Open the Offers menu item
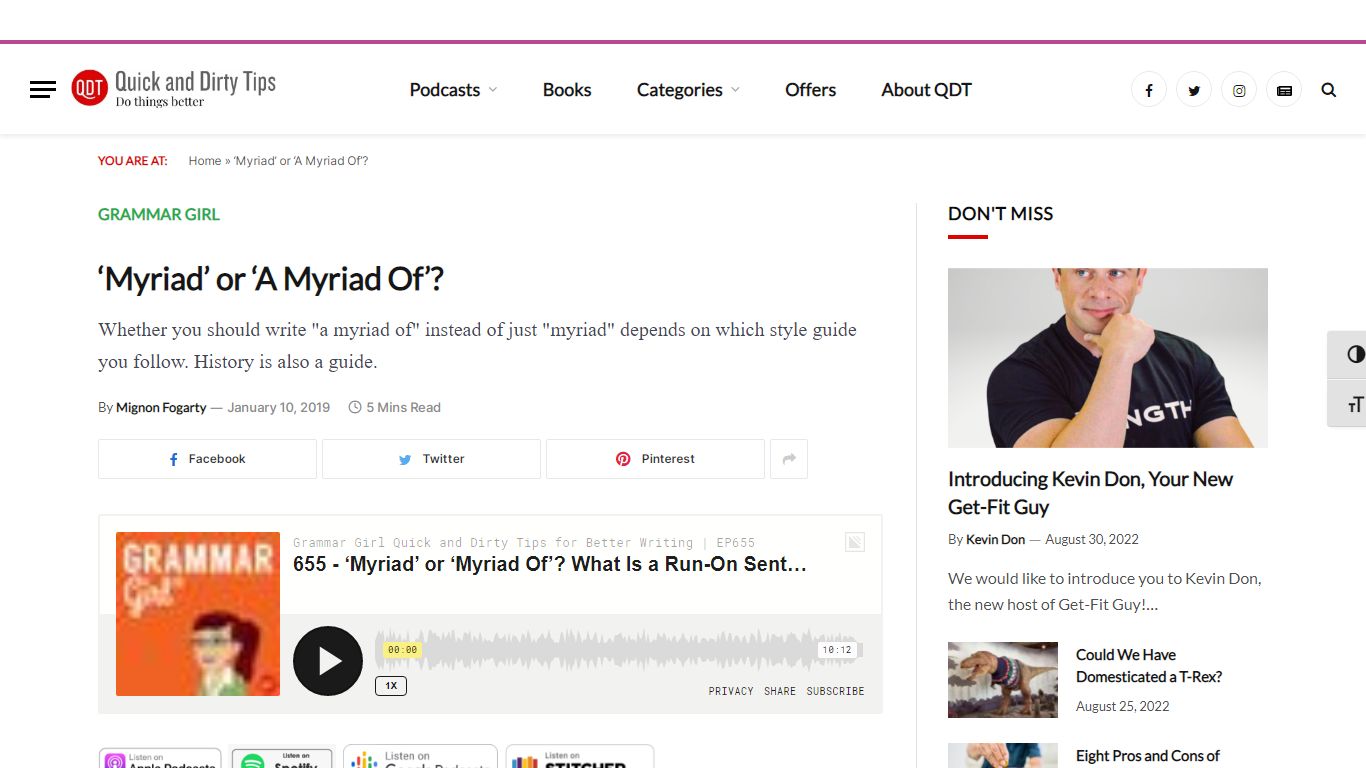 (810, 90)
